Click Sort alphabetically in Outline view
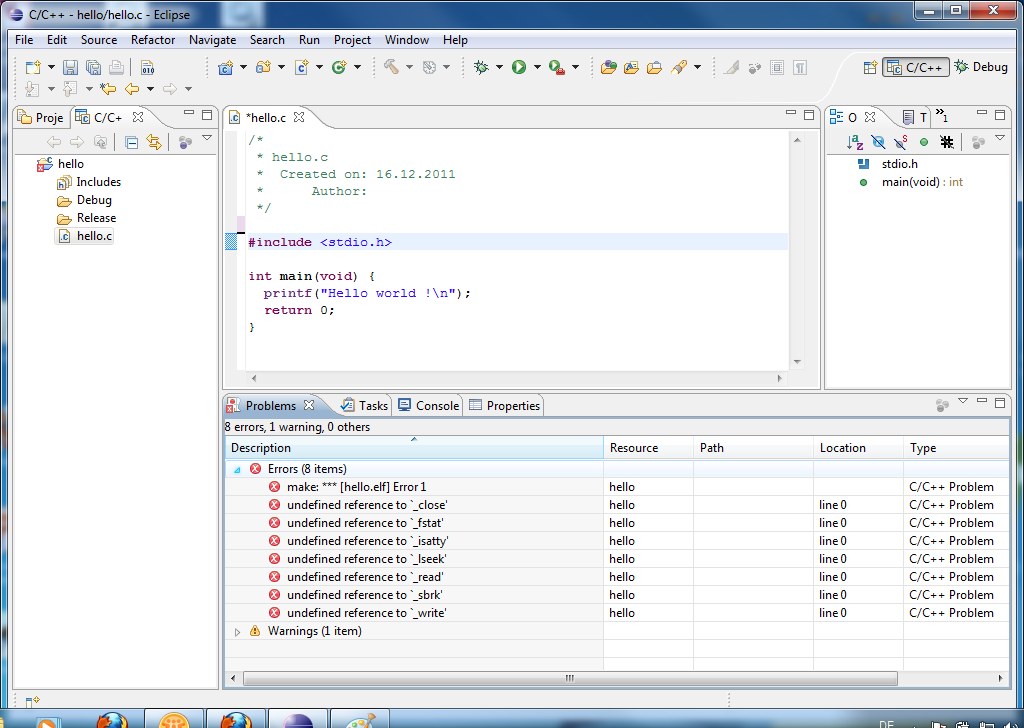Viewport: 1024px width, 728px height. [x=855, y=143]
